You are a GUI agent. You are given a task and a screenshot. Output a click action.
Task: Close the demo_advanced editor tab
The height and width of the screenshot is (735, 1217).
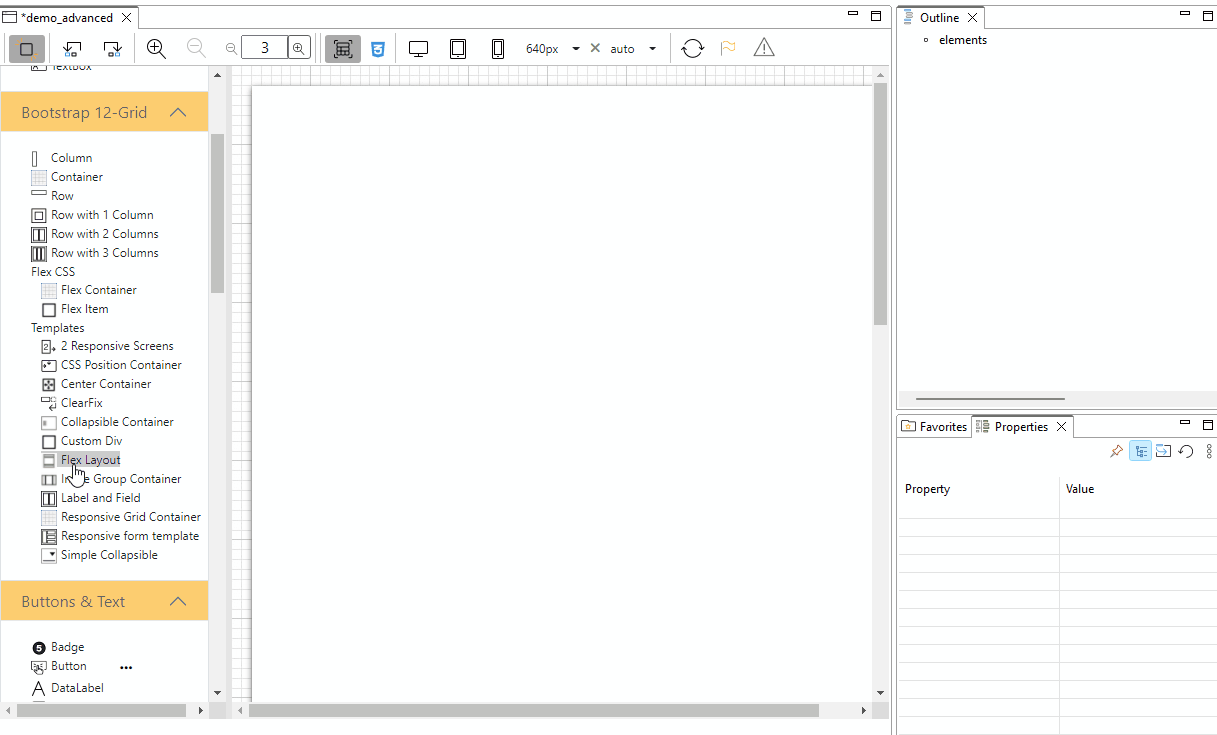tap(126, 18)
